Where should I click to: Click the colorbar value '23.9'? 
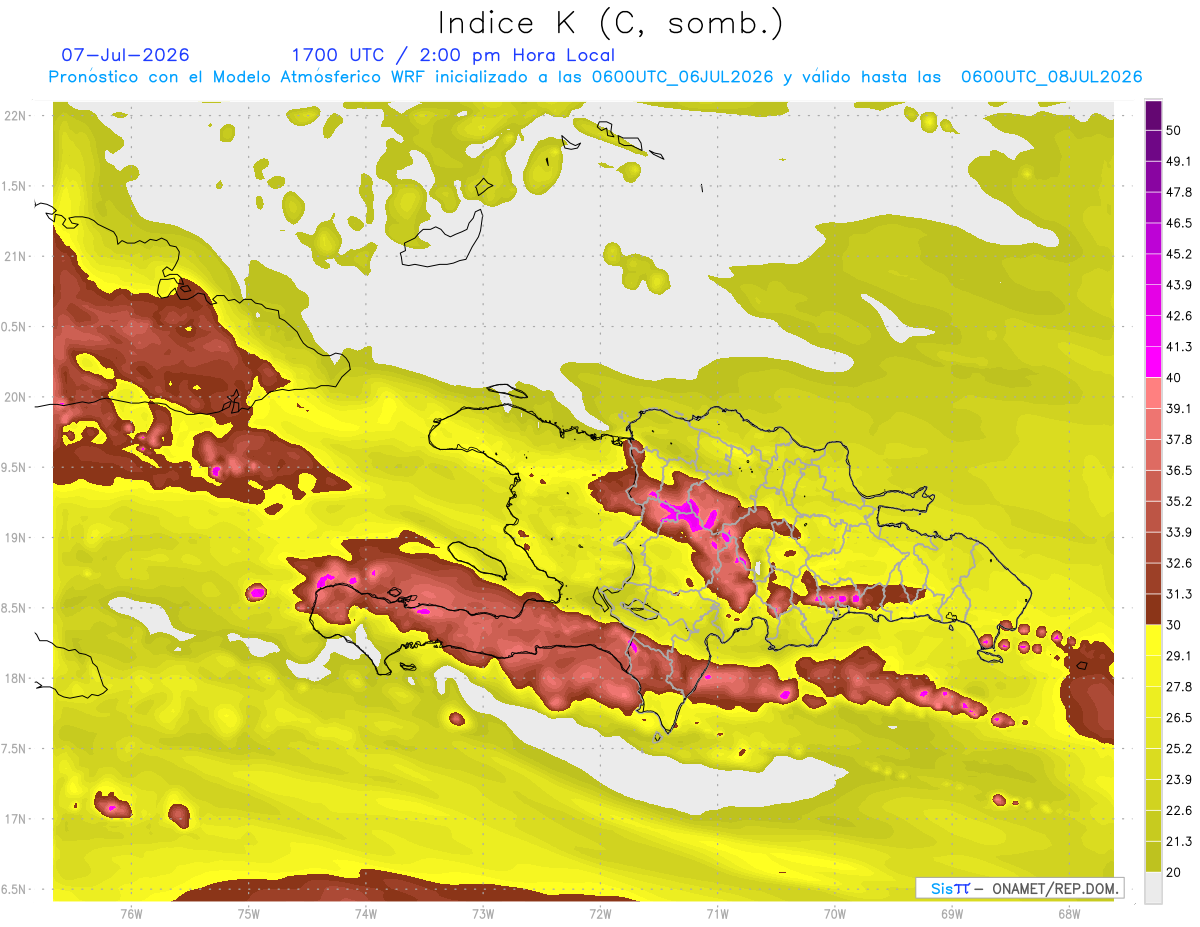[1178, 779]
